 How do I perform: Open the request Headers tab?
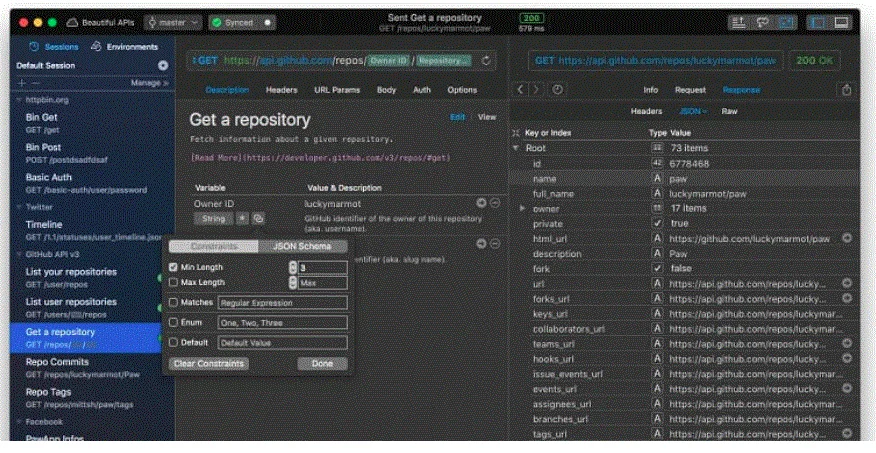coord(282,90)
